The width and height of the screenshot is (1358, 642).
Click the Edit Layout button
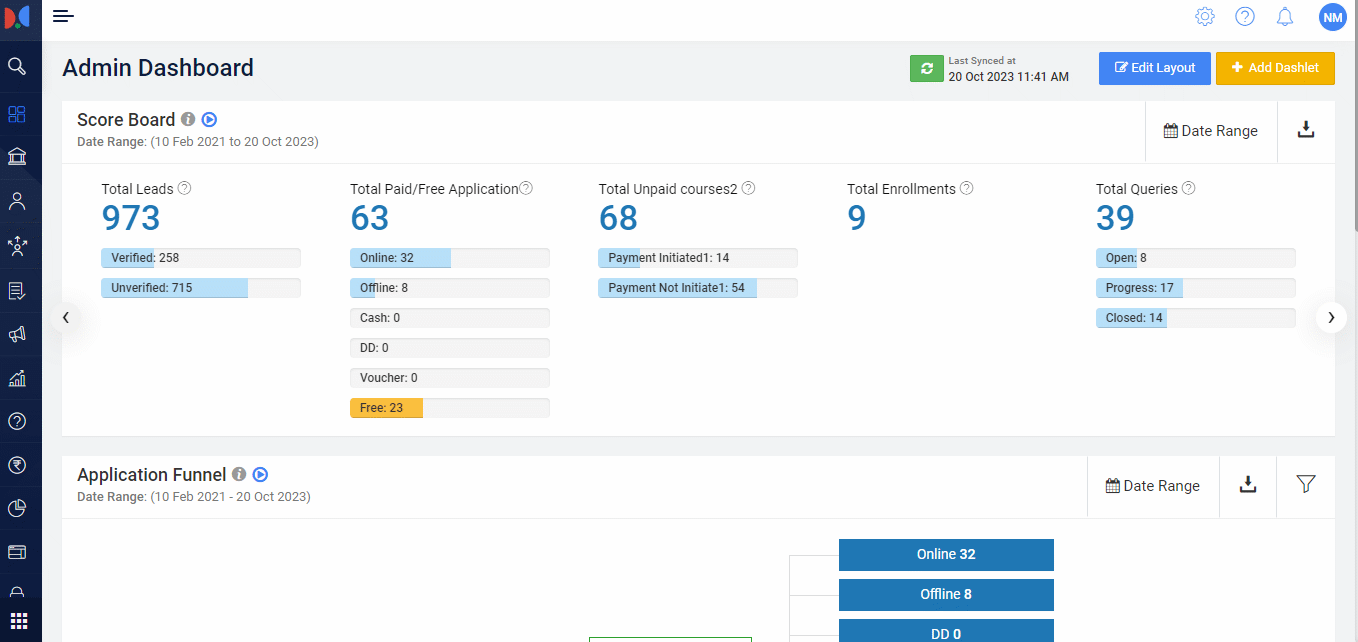1154,68
